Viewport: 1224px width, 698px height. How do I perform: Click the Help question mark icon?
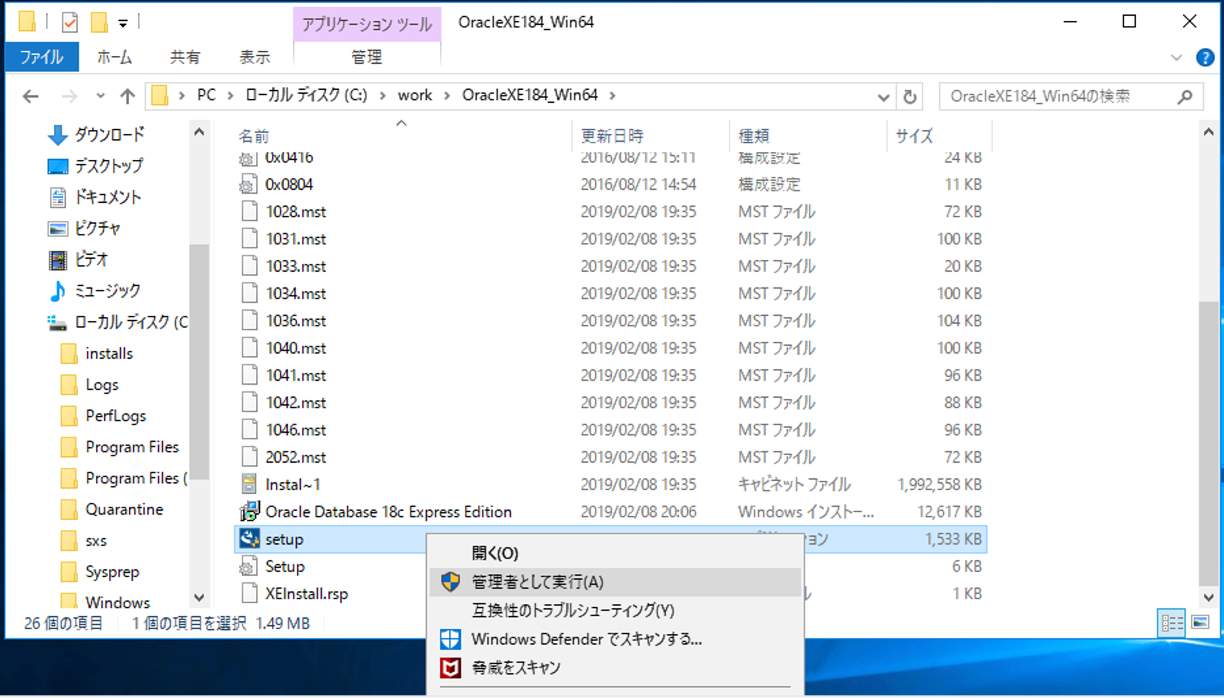pyautogui.click(x=1205, y=58)
